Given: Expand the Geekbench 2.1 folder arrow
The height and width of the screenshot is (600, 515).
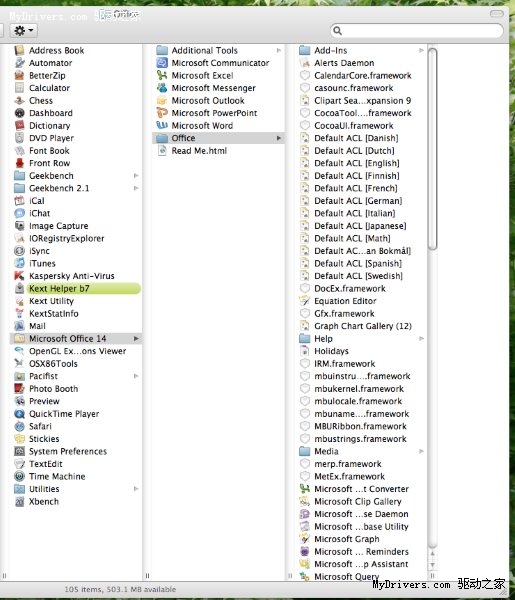Looking at the screenshot, I should (x=136, y=188).
